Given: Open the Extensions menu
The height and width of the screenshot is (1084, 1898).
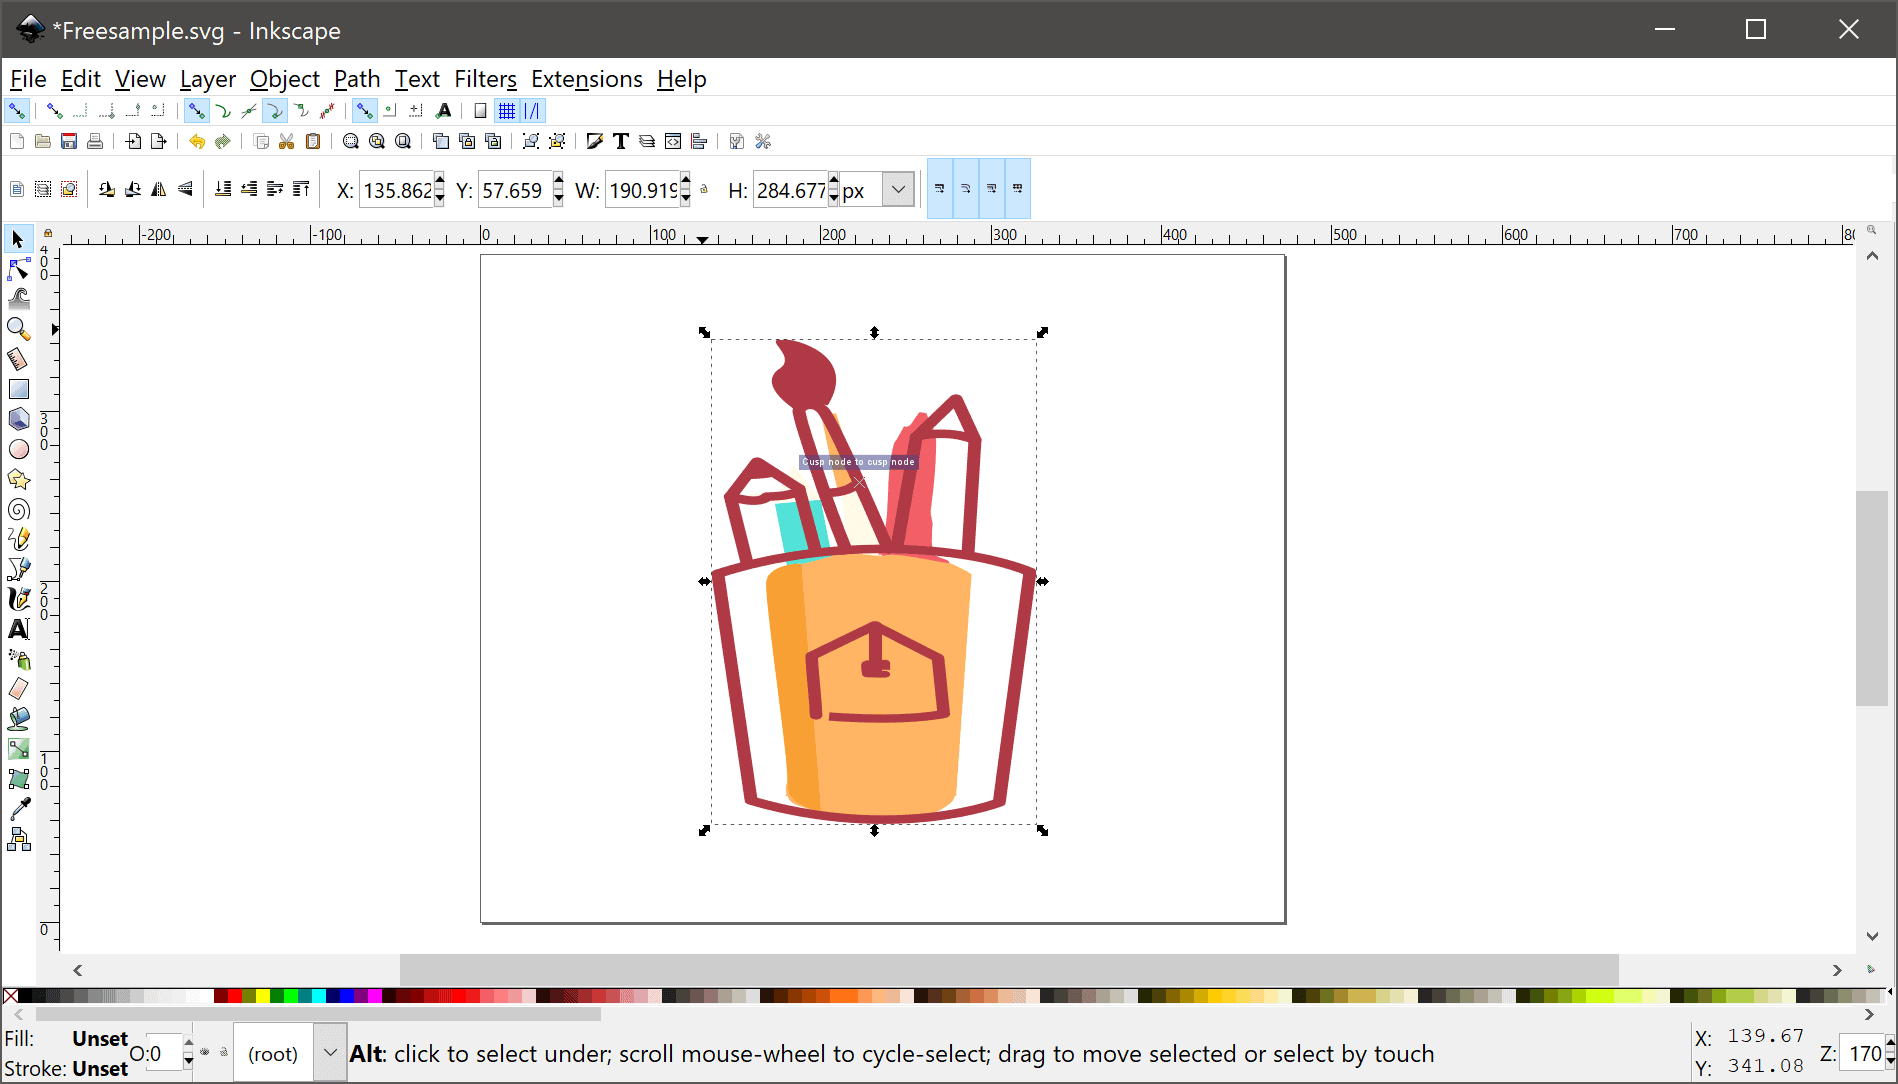Looking at the screenshot, I should (x=586, y=79).
